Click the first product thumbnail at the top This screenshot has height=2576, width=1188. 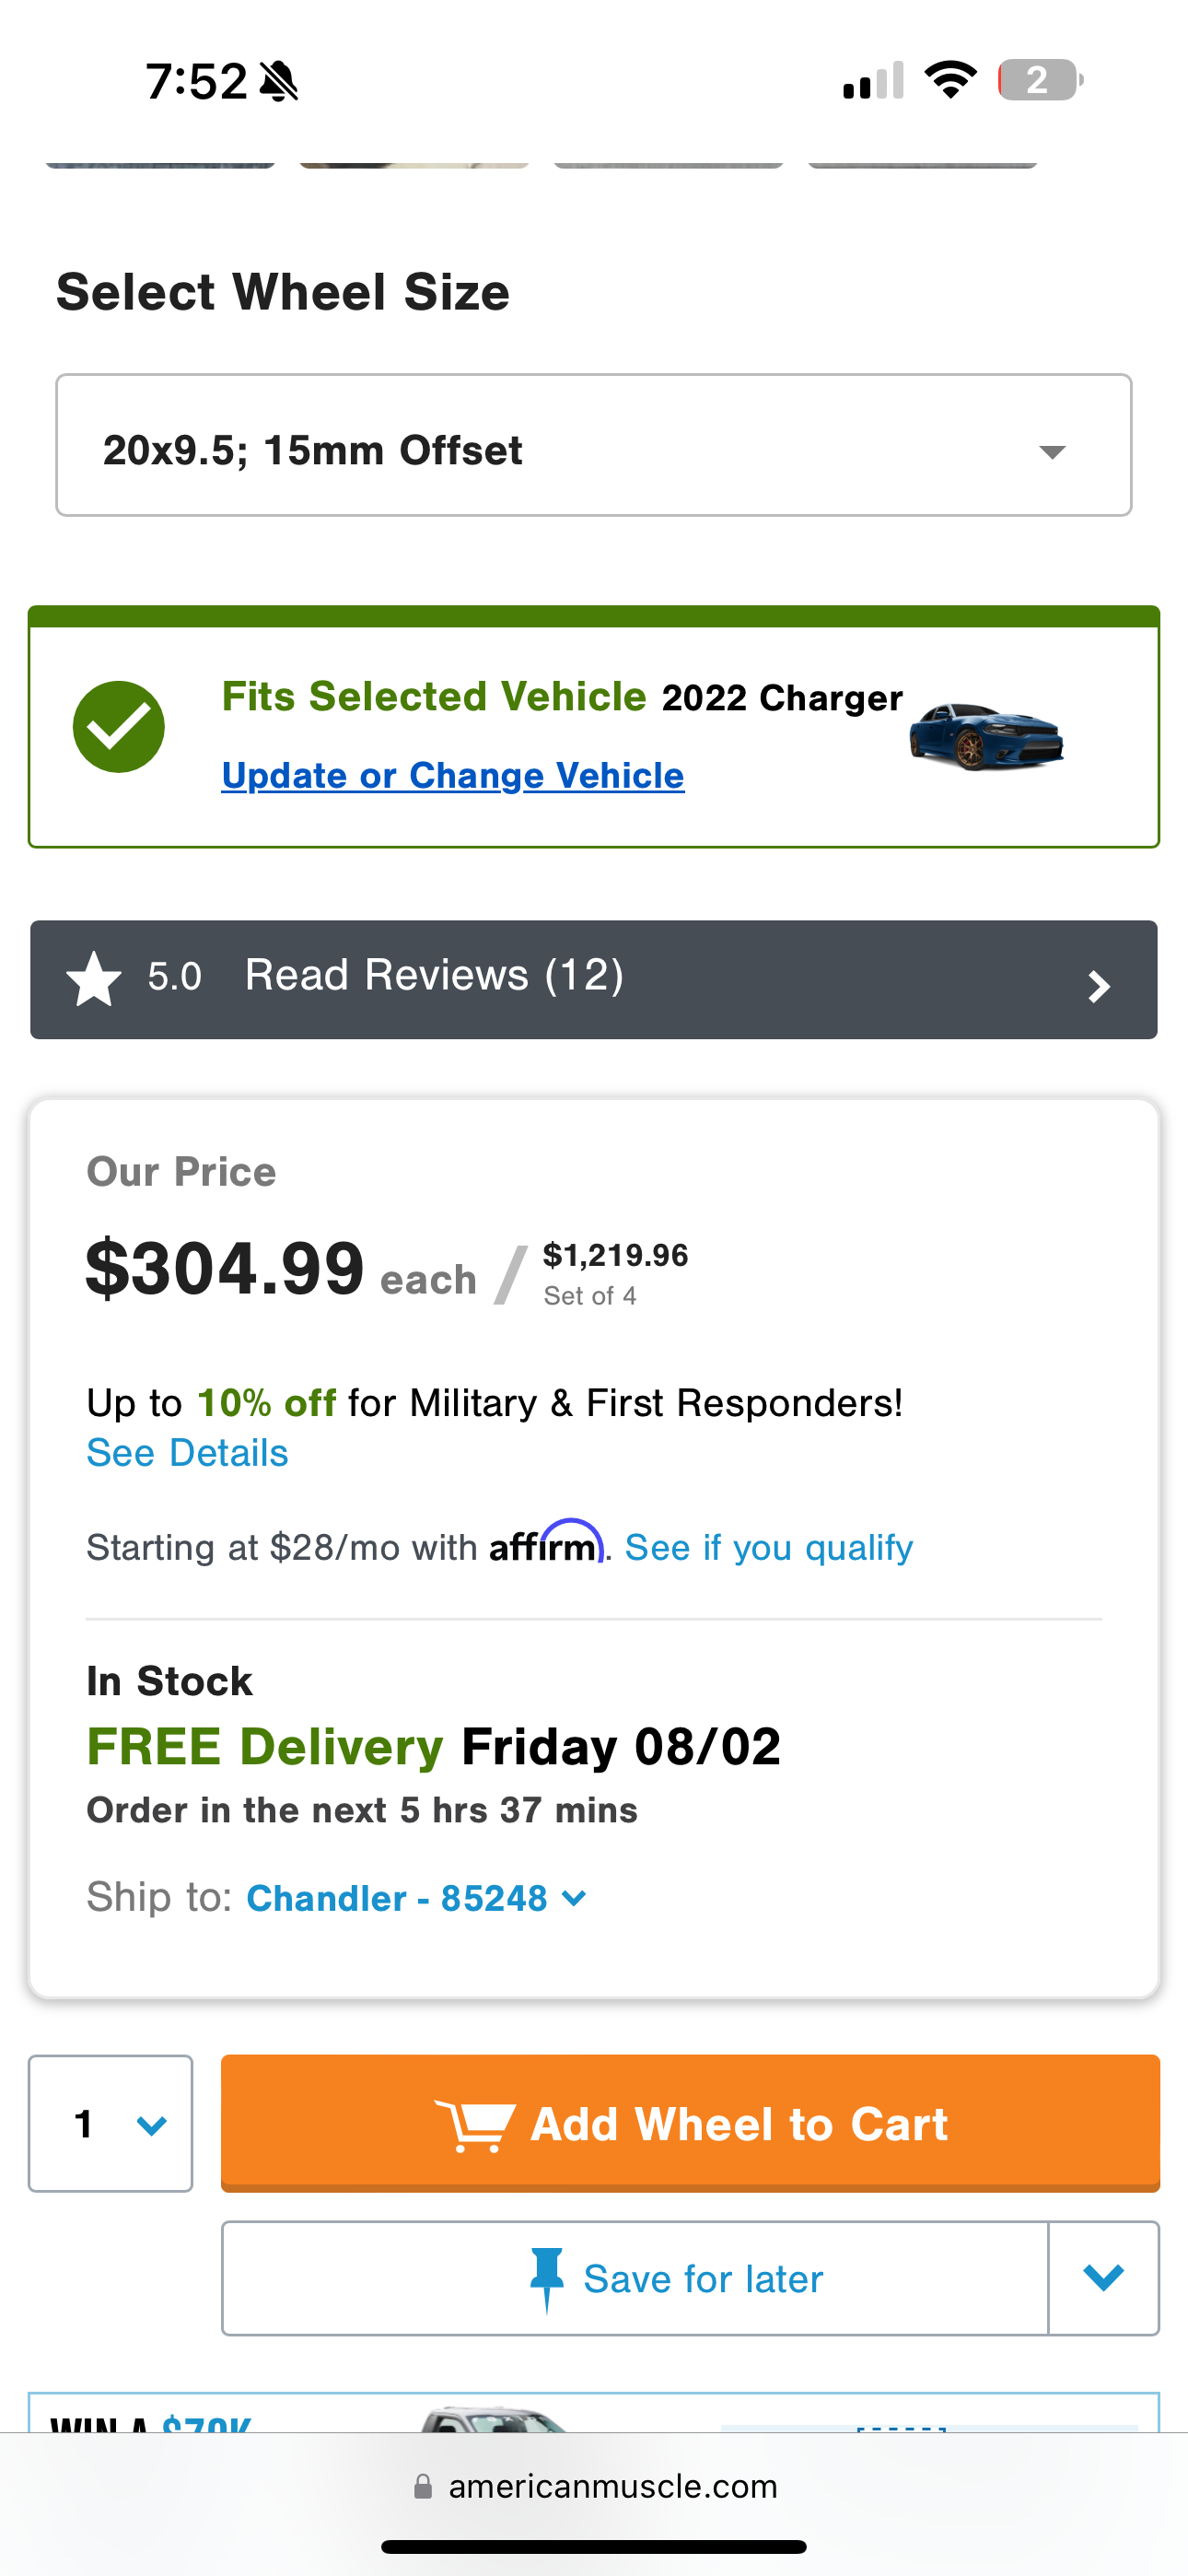[x=160, y=161]
